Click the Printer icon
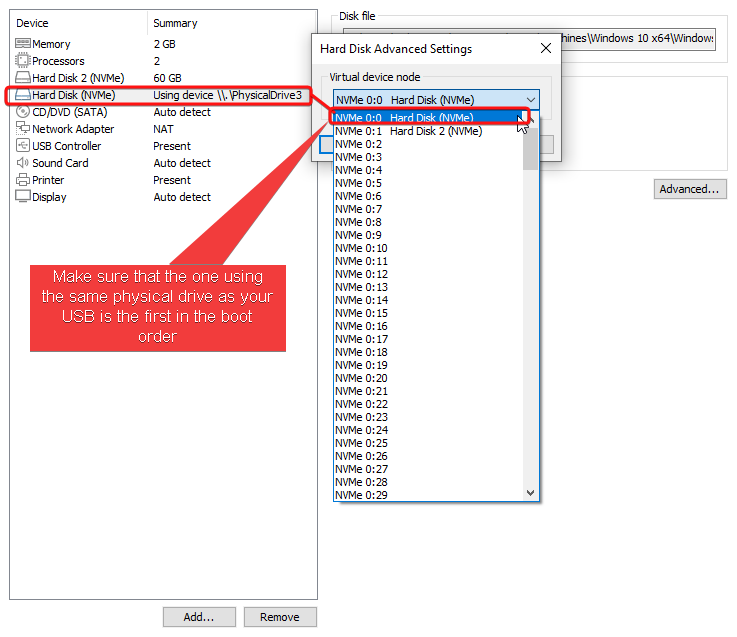The image size is (737, 637). click(23, 180)
